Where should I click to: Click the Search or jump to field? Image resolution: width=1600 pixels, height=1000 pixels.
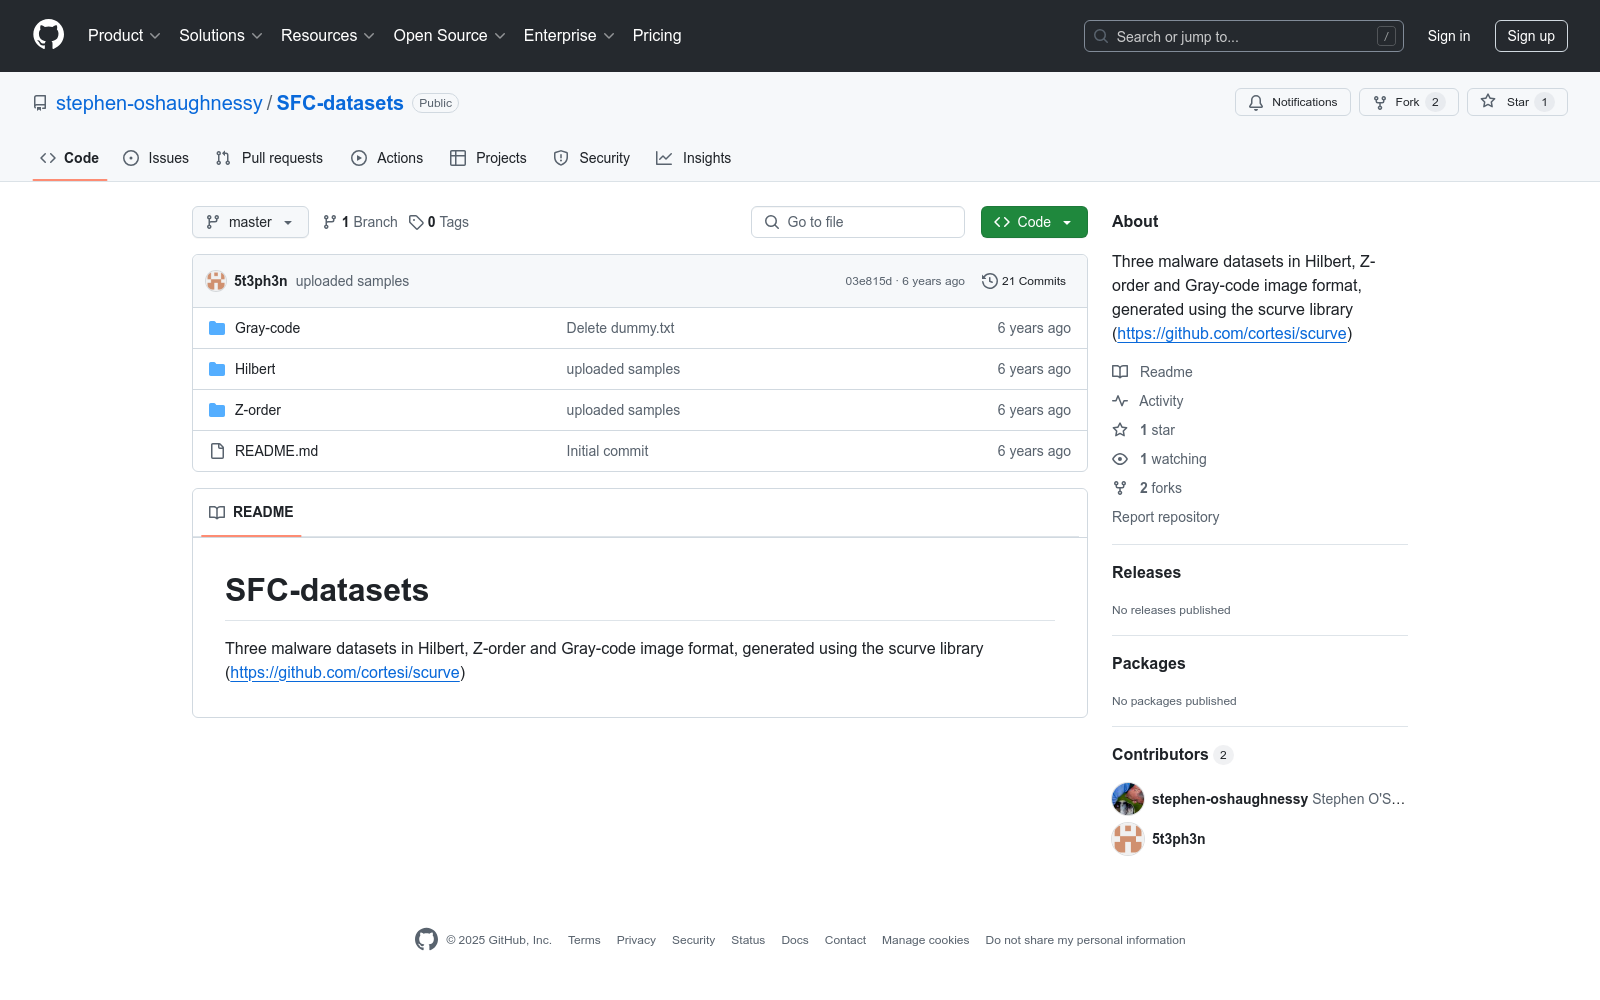pyautogui.click(x=1244, y=36)
